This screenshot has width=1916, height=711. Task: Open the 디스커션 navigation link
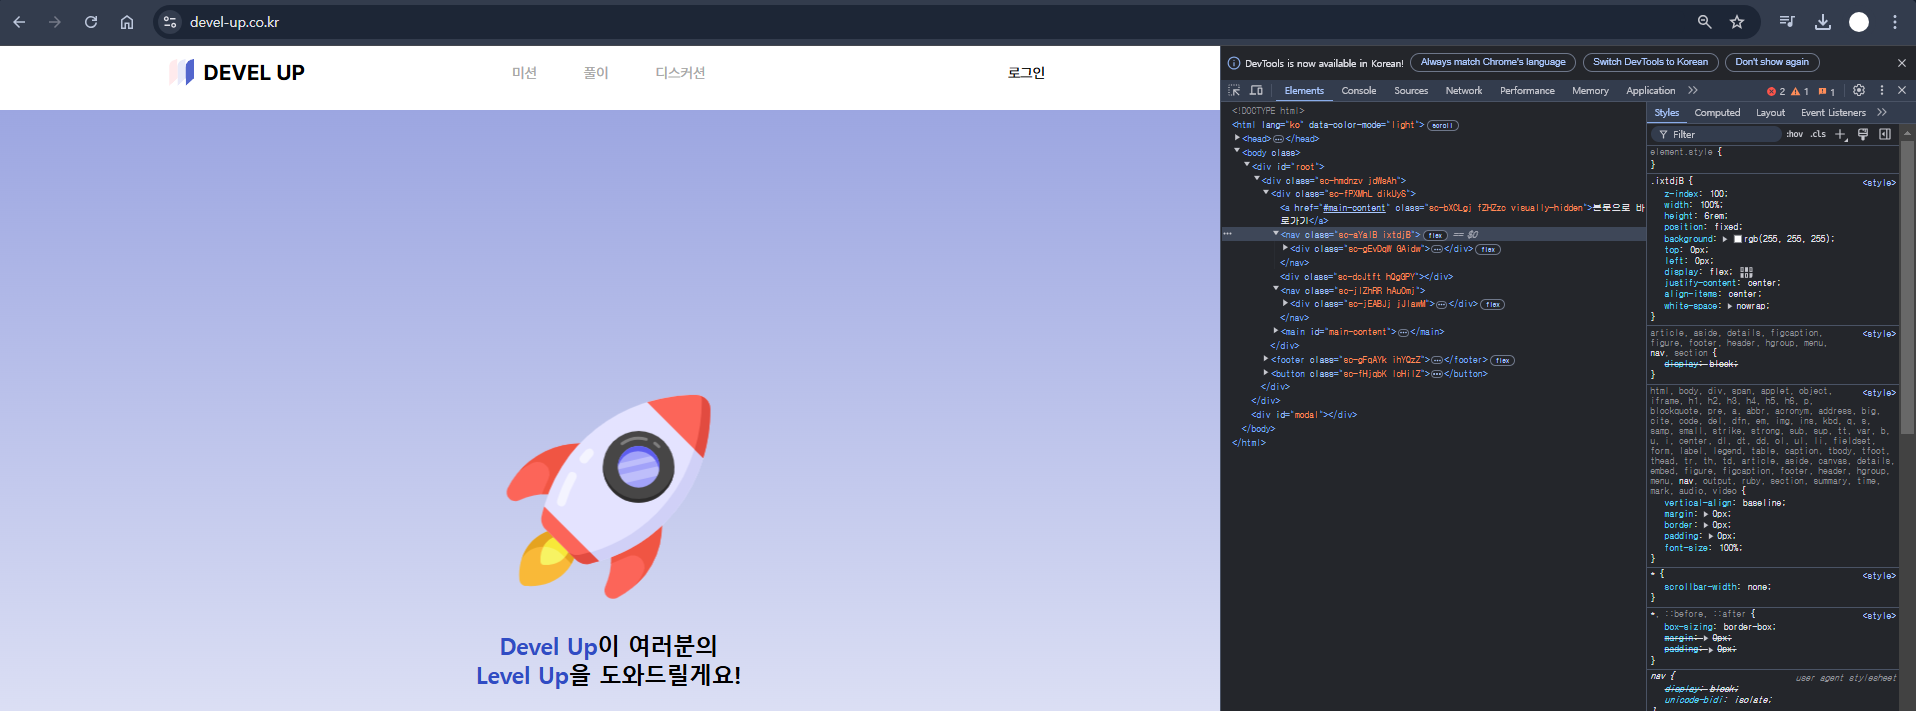click(680, 72)
